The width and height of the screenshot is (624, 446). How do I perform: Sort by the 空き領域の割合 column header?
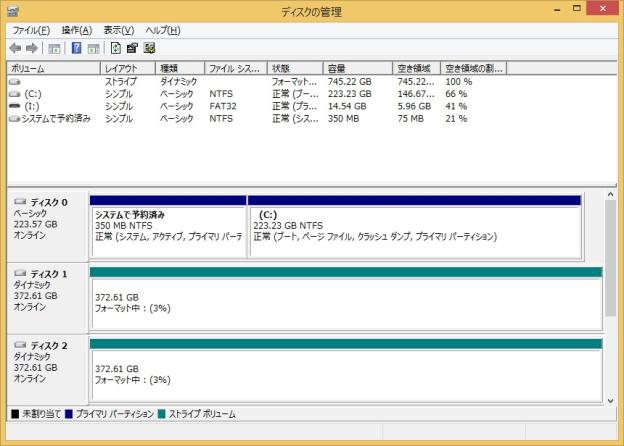[474, 68]
